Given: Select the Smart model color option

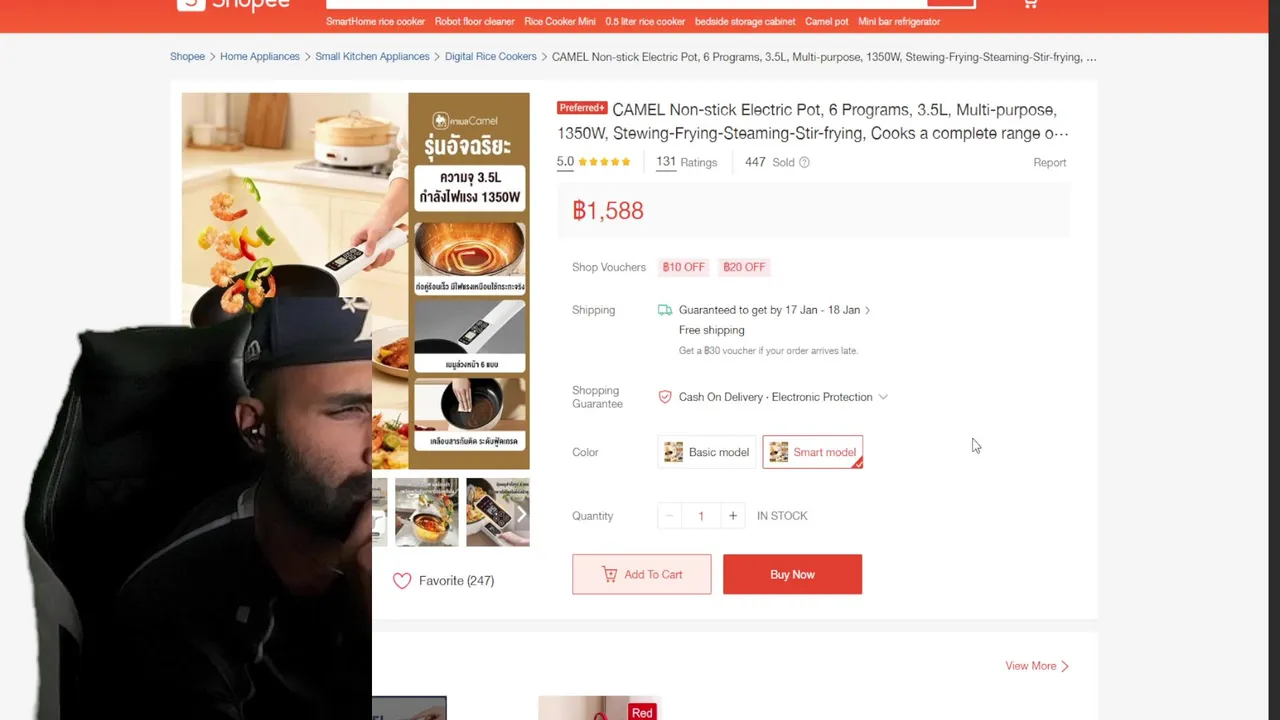Looking at the screenshot, I should [x=813, y=452].
